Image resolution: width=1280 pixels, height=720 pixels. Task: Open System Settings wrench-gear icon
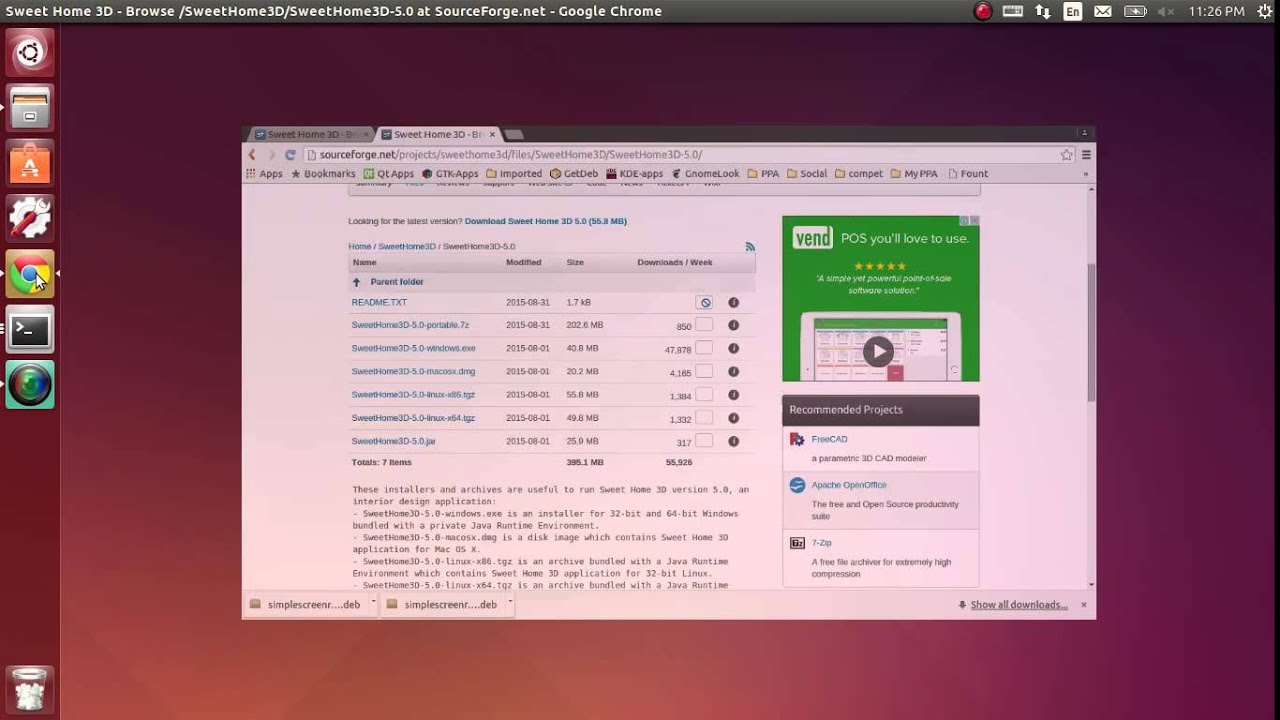pos(30,218)
